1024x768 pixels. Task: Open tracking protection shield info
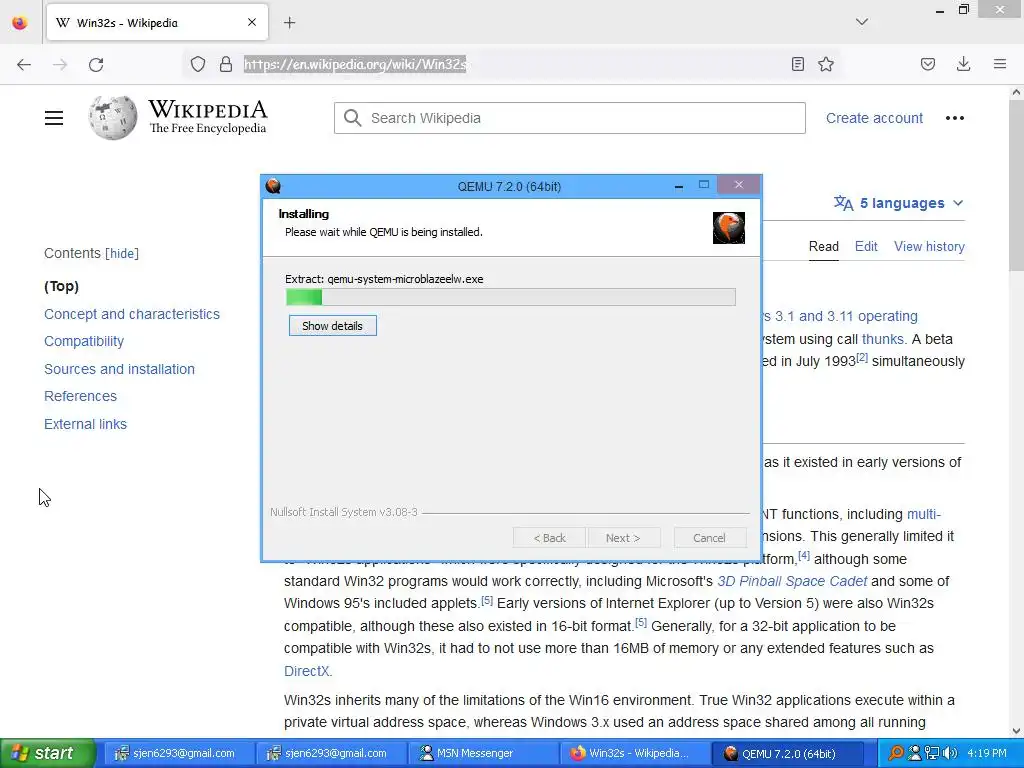click(198, 64)
